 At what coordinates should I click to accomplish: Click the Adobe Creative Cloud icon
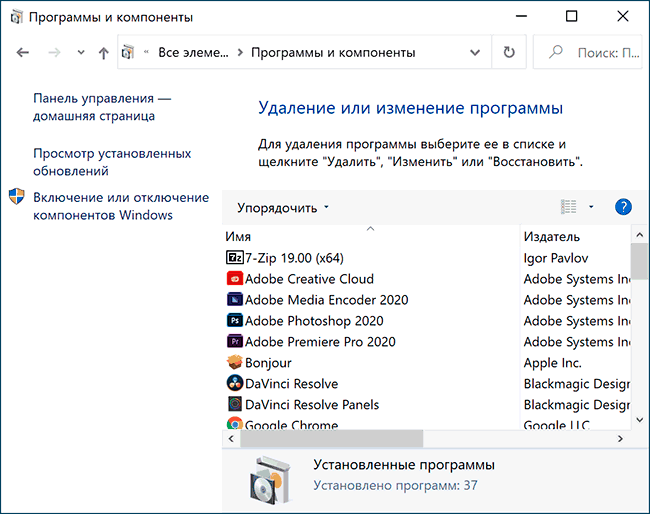tap(235, 279)
